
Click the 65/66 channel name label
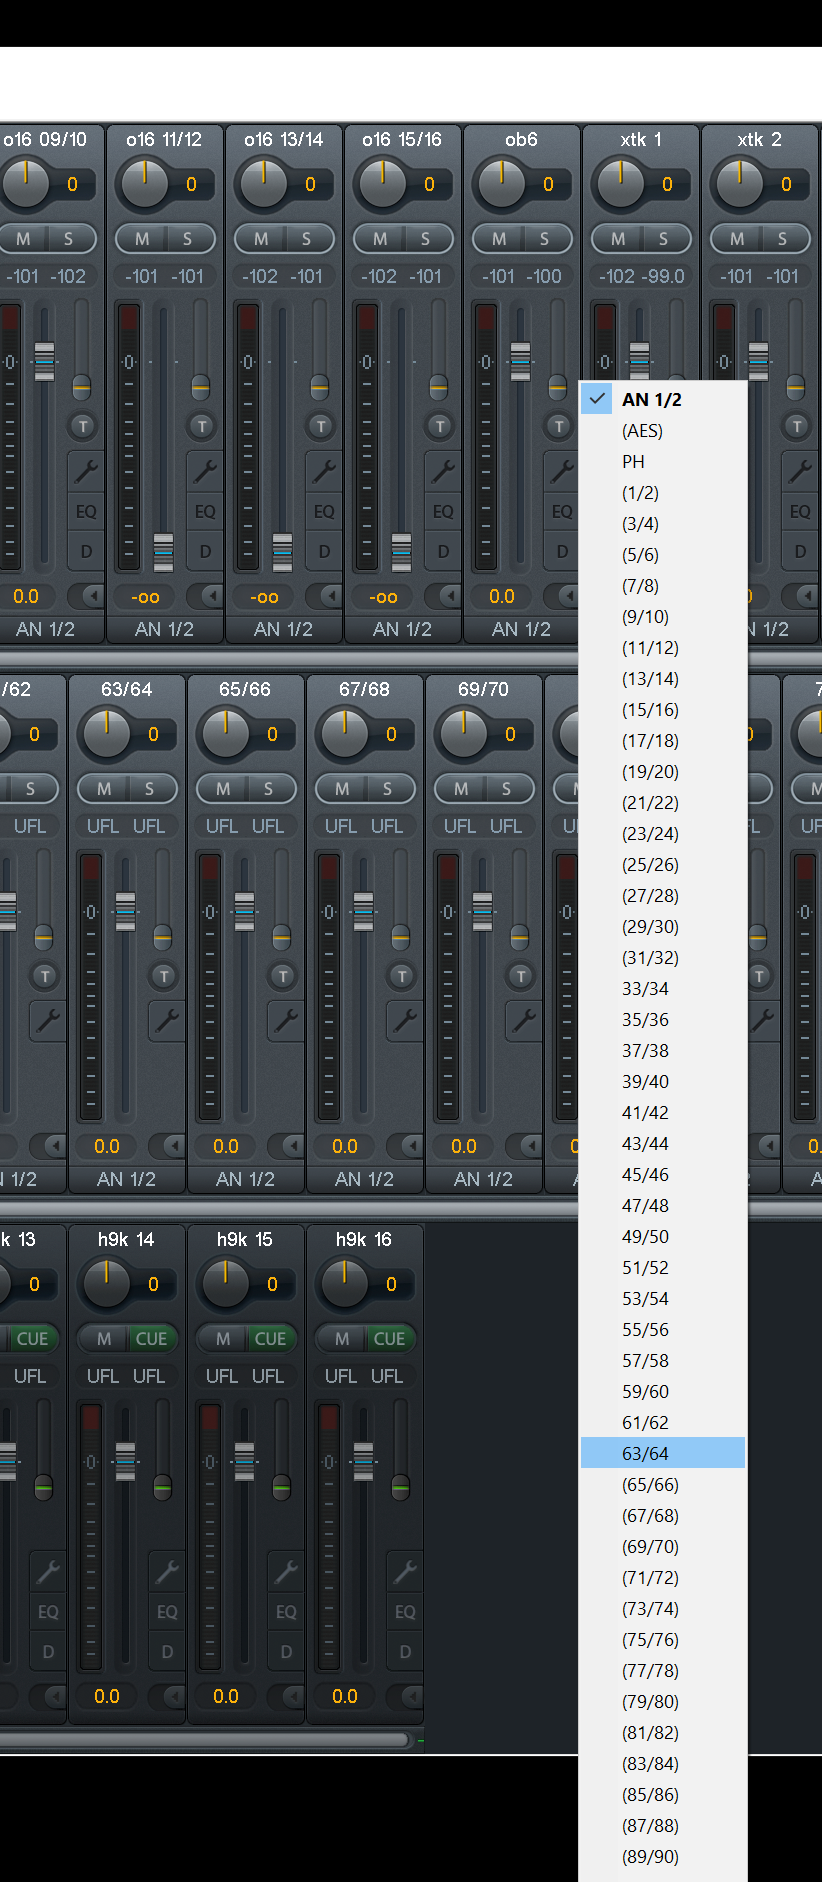(245, 689)
